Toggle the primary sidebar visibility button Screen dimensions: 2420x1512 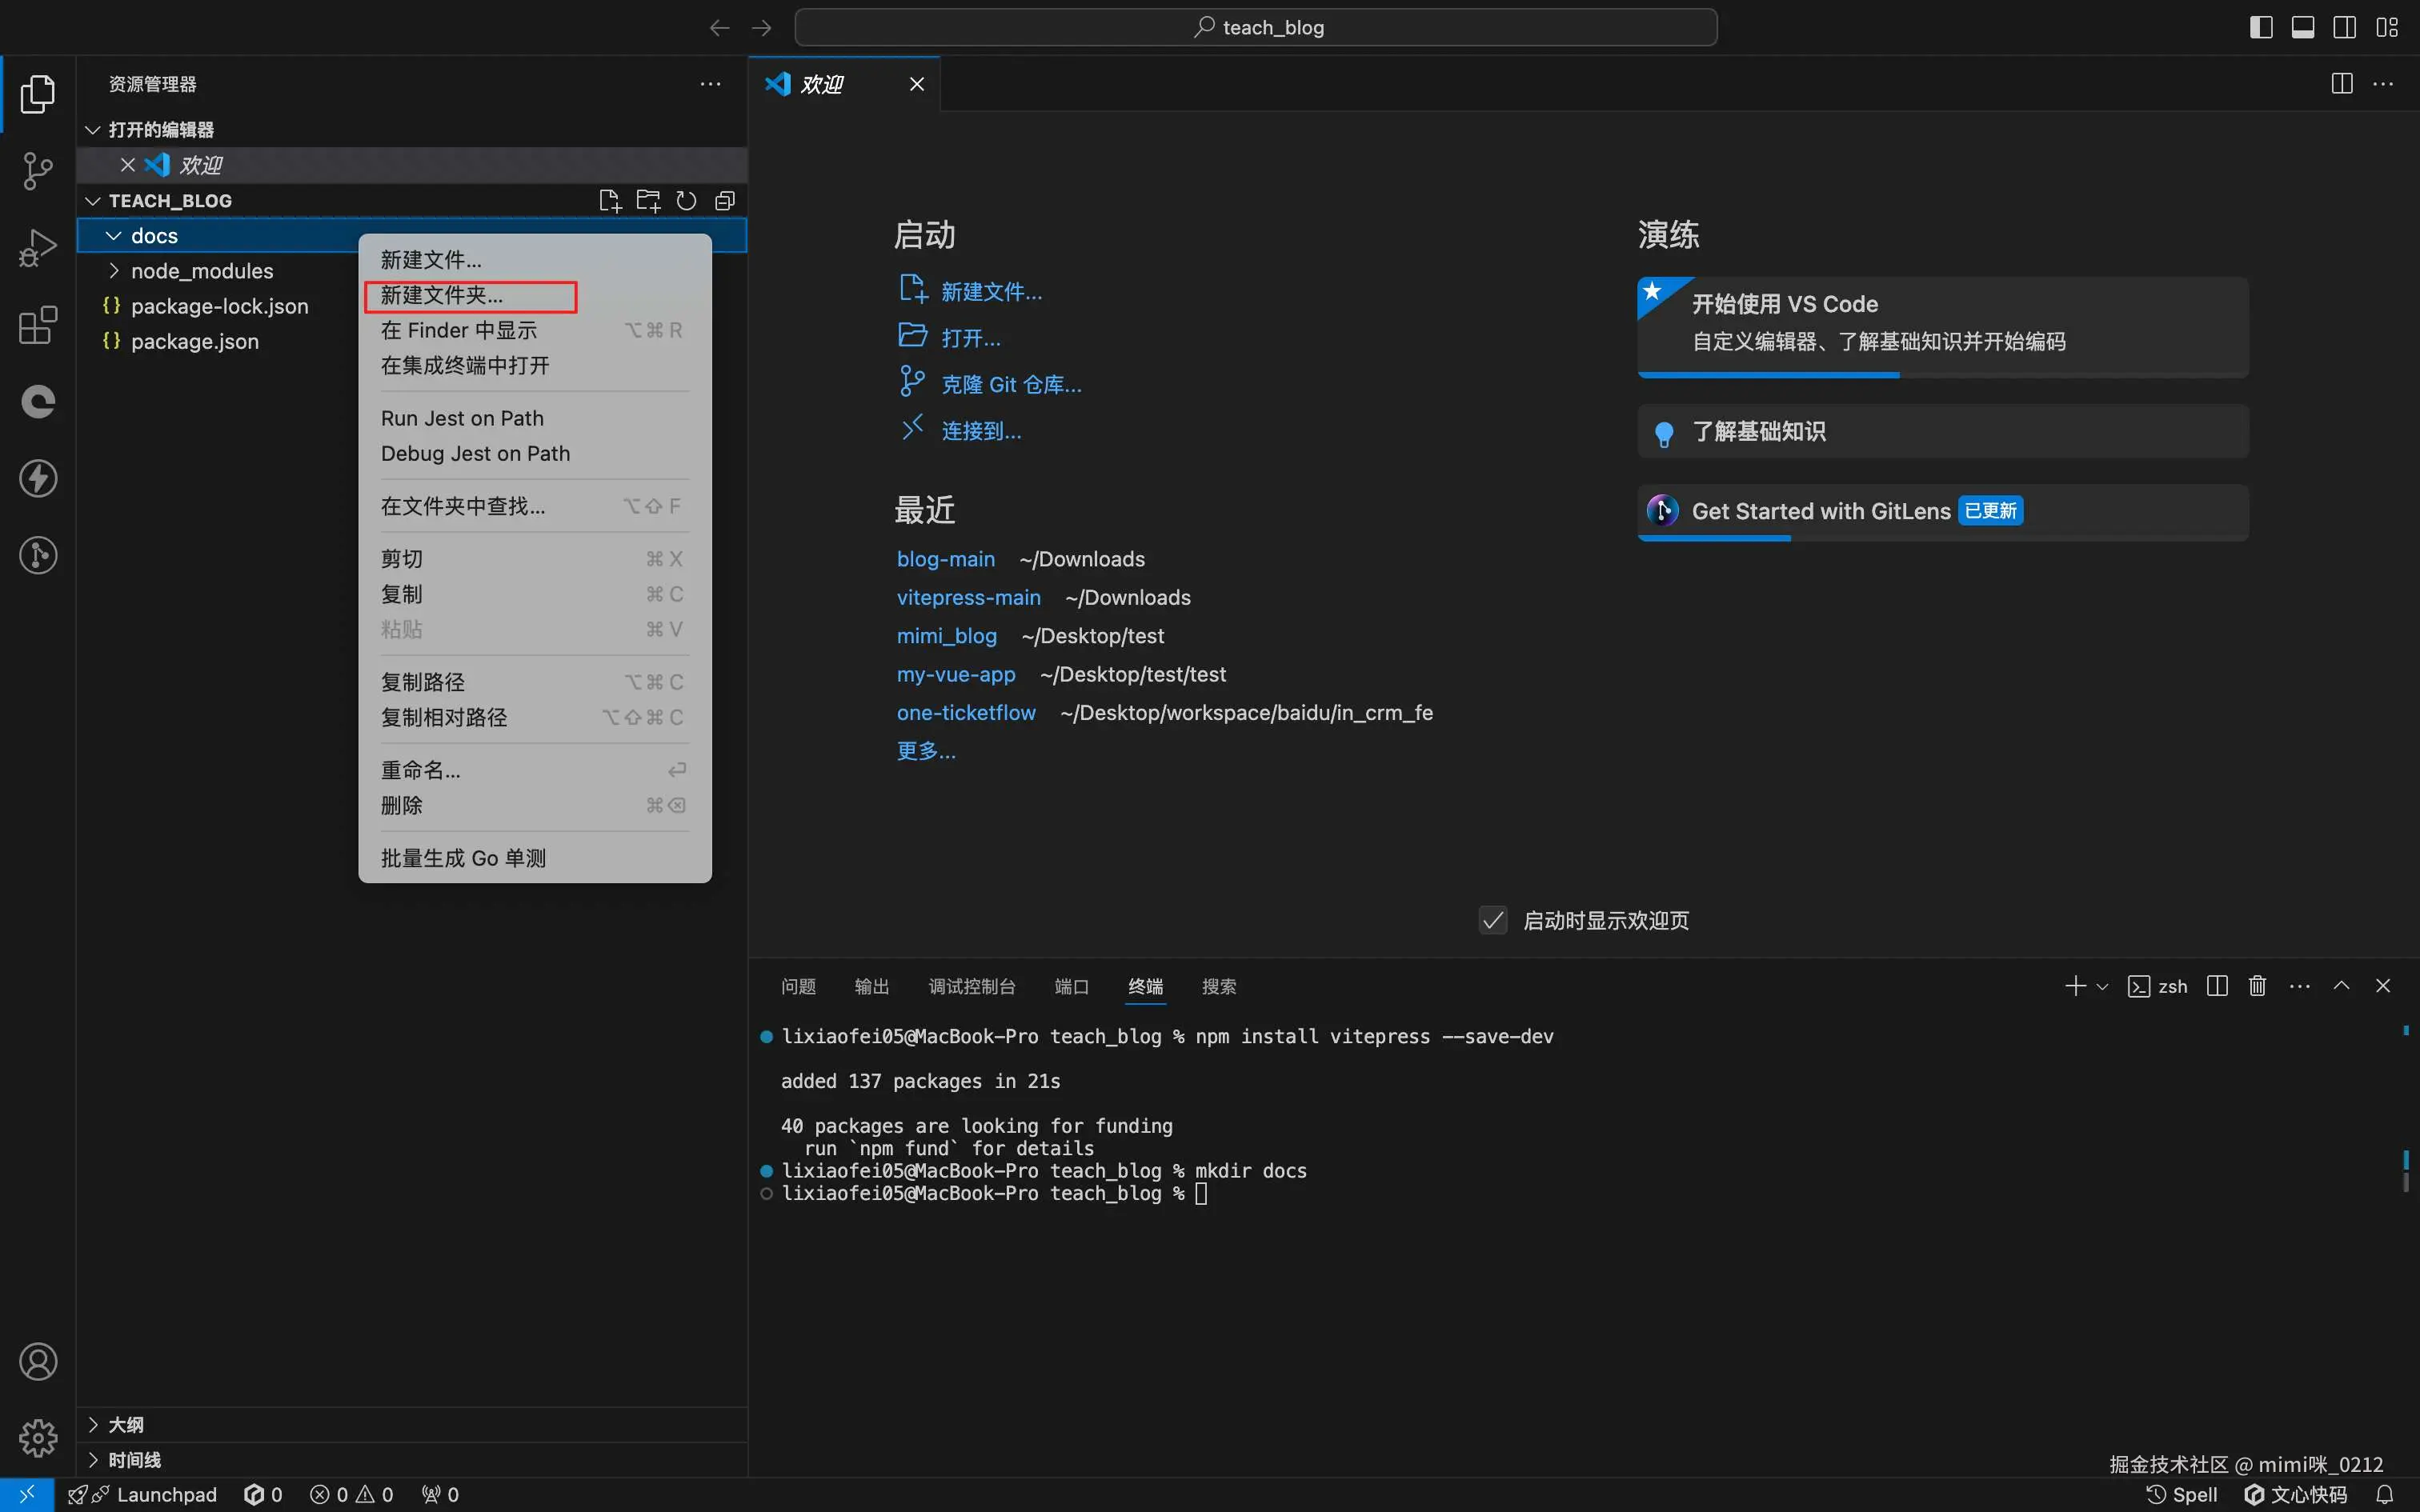coord(2261,27)
